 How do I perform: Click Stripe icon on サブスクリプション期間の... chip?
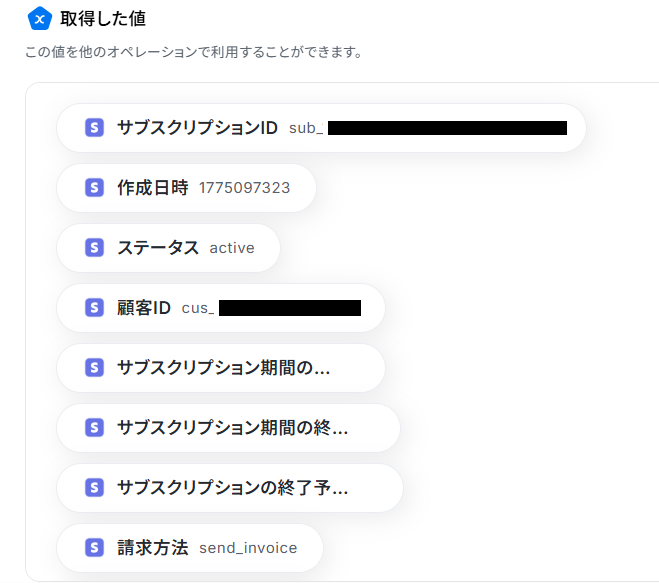click(95, 368)
